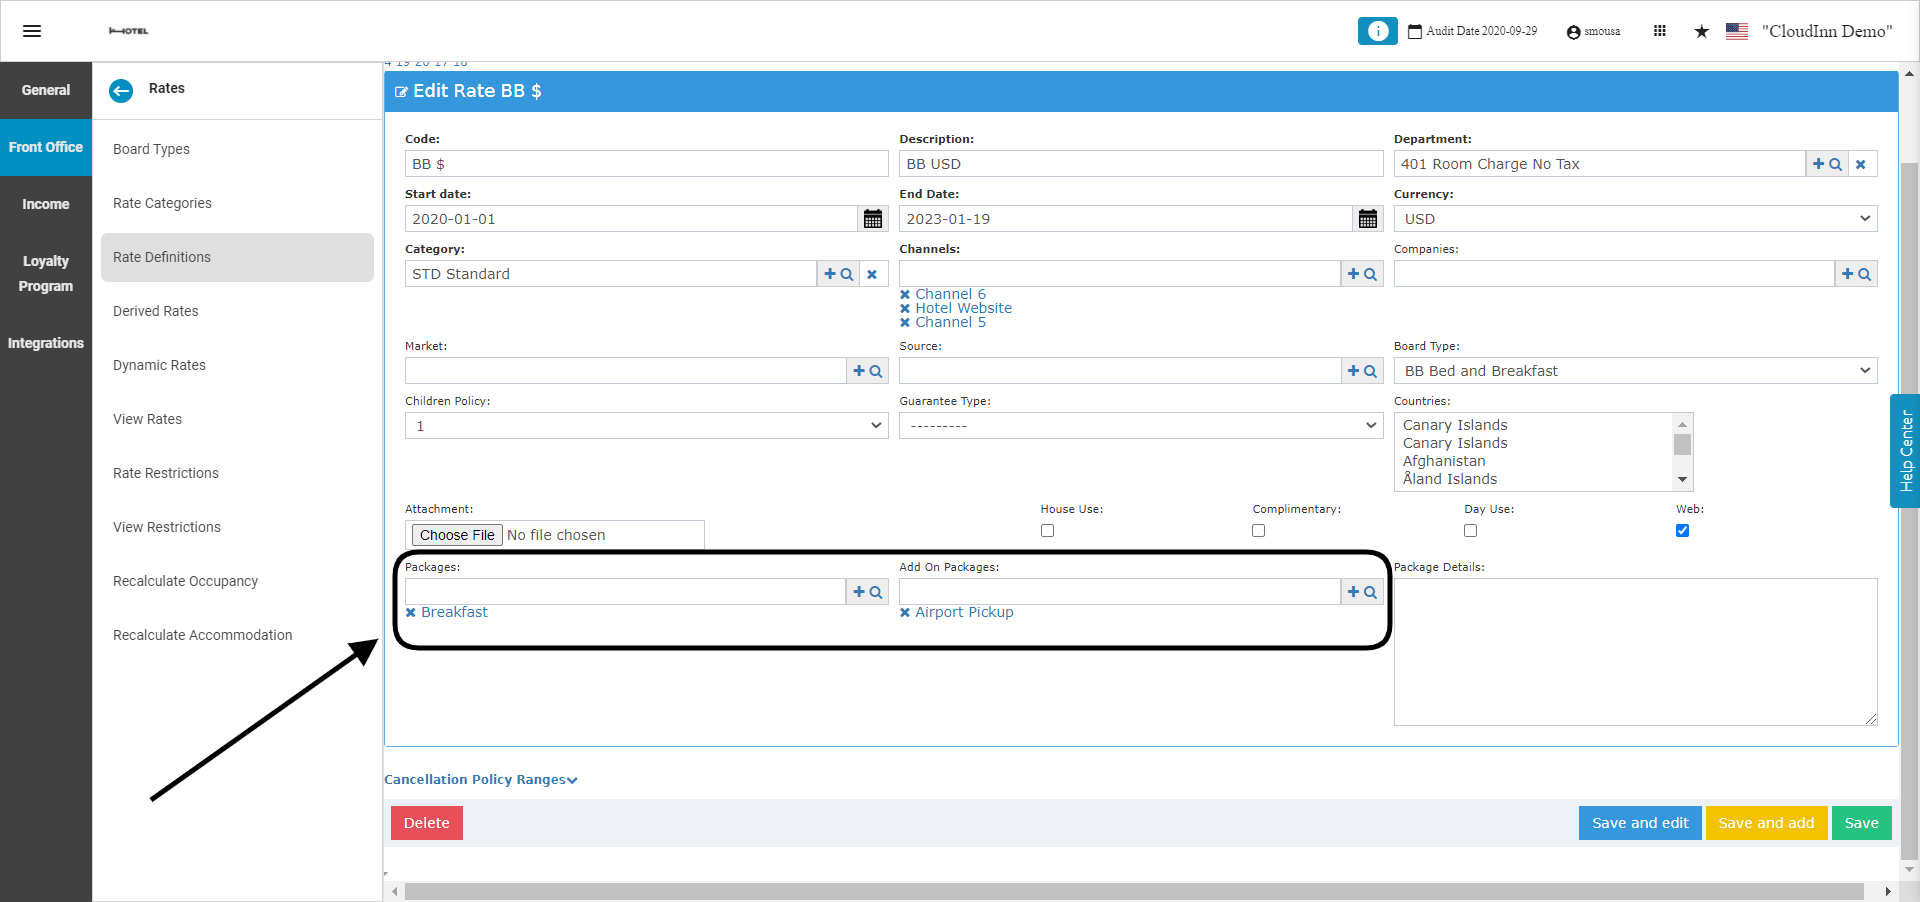The image size is (1920, 902).
Task: Open Board Types menu item
Action: [x=237, y=149]
